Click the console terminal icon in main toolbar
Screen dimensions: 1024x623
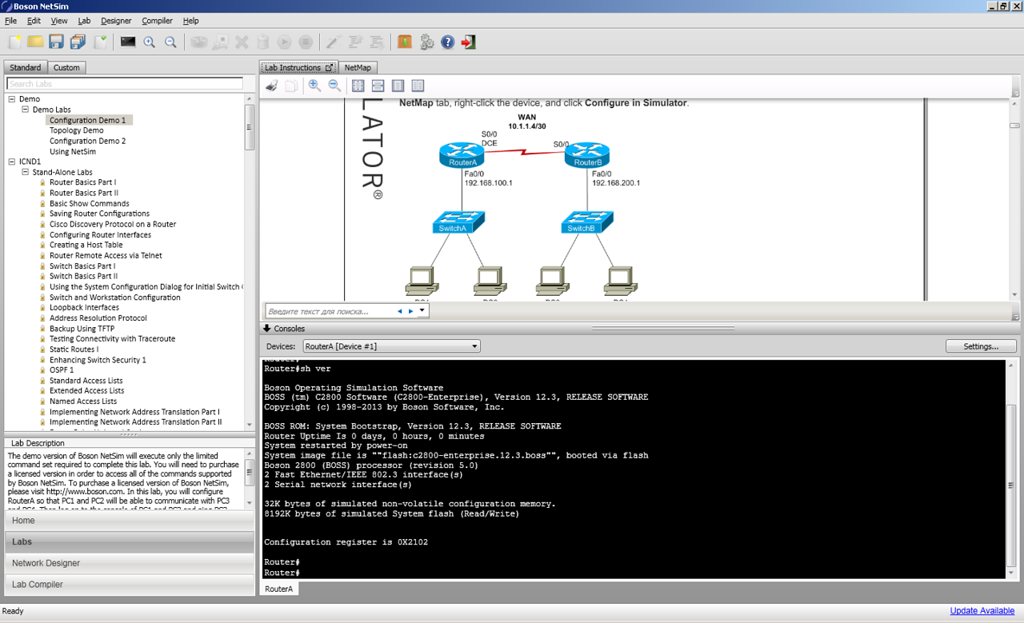pyautogui.click(x=128, y=42)
